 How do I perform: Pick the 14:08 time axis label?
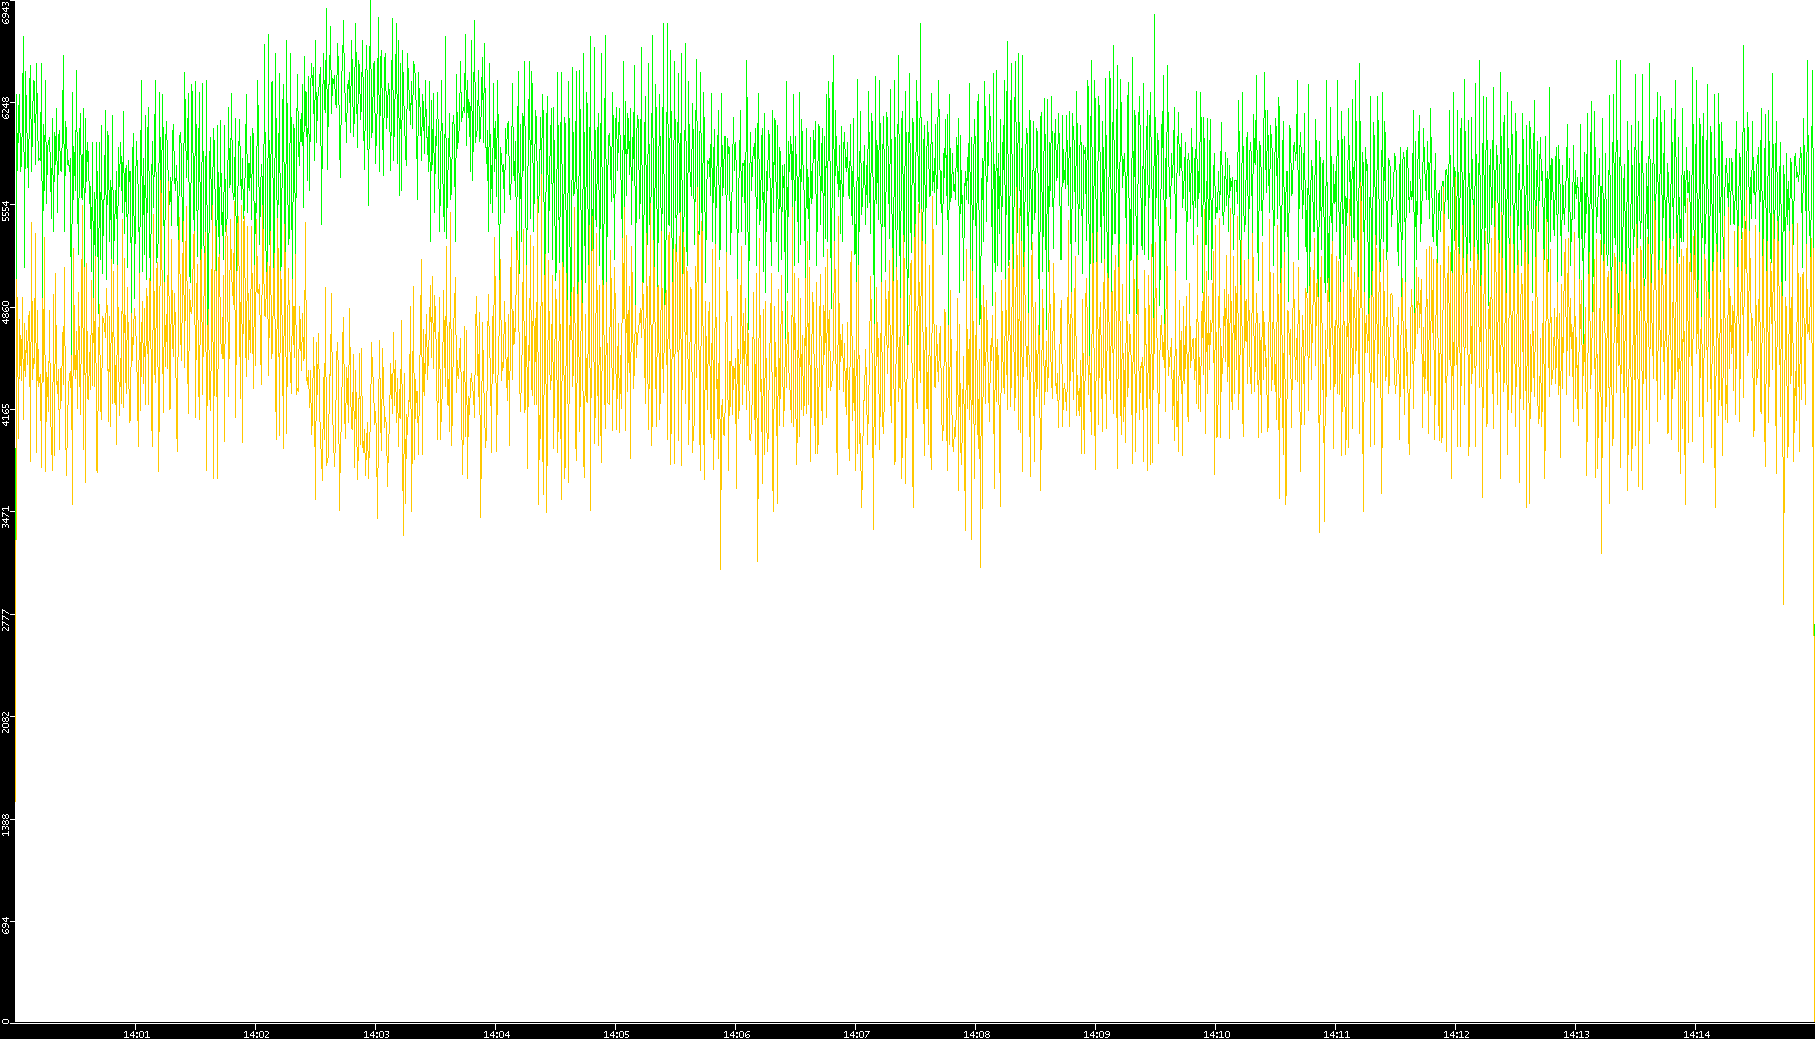click(x=976, y=1034)
